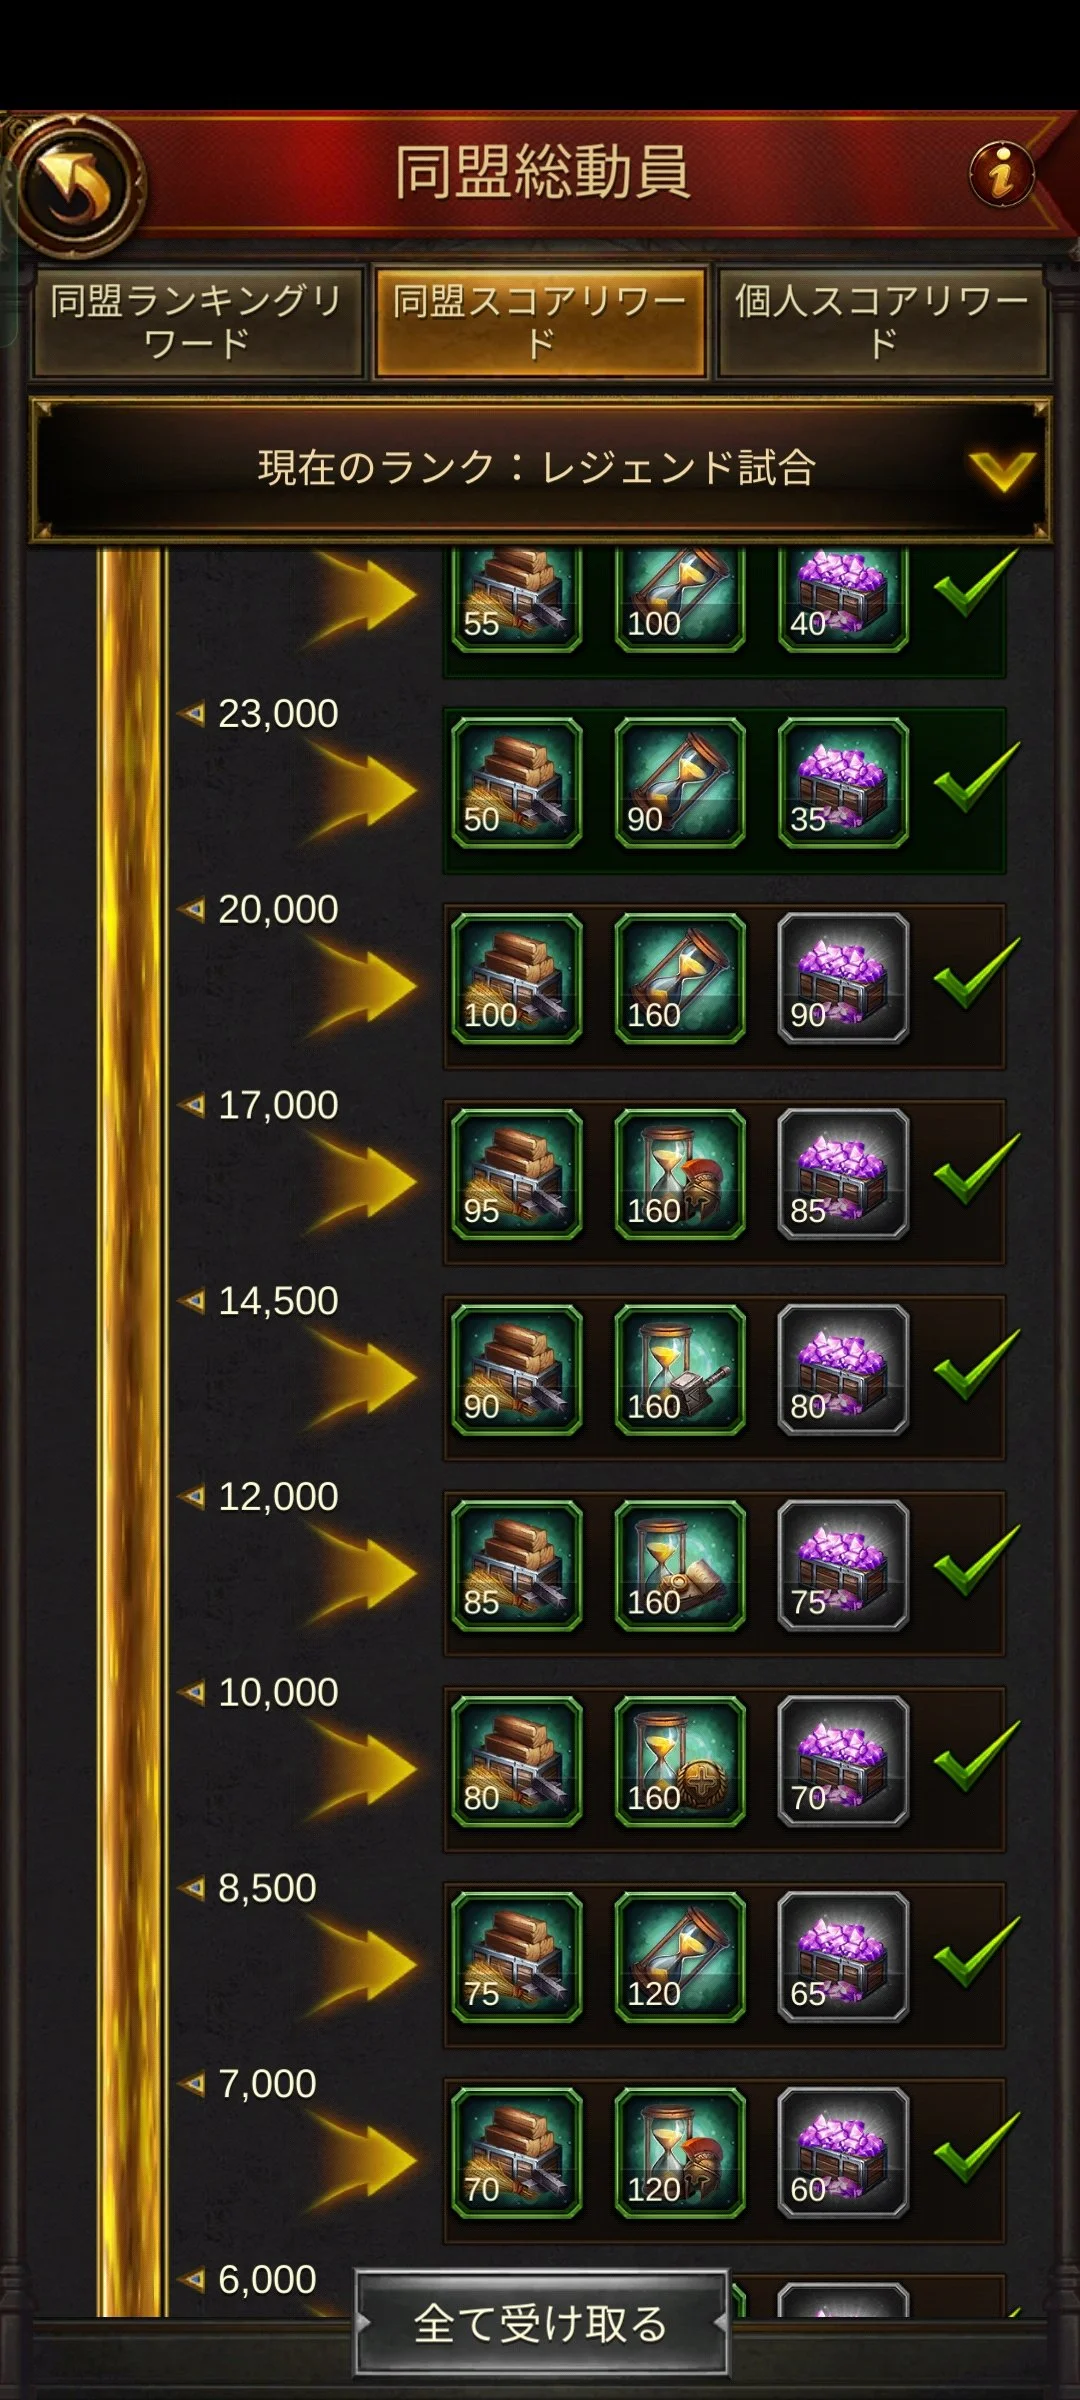Tap the back arrow icon

click(x=75, y=184)
